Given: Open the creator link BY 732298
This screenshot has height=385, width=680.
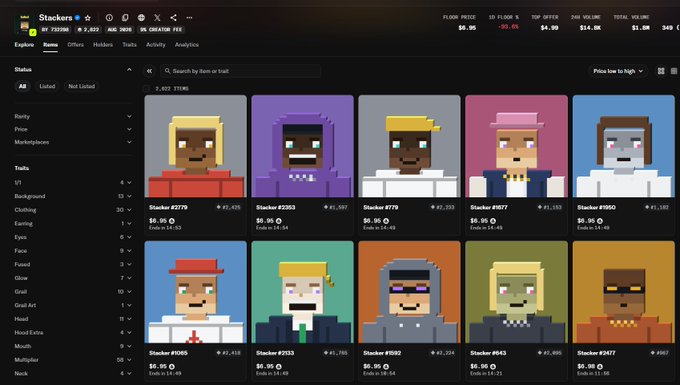Looking at the screenshot, I should [55, 29].
